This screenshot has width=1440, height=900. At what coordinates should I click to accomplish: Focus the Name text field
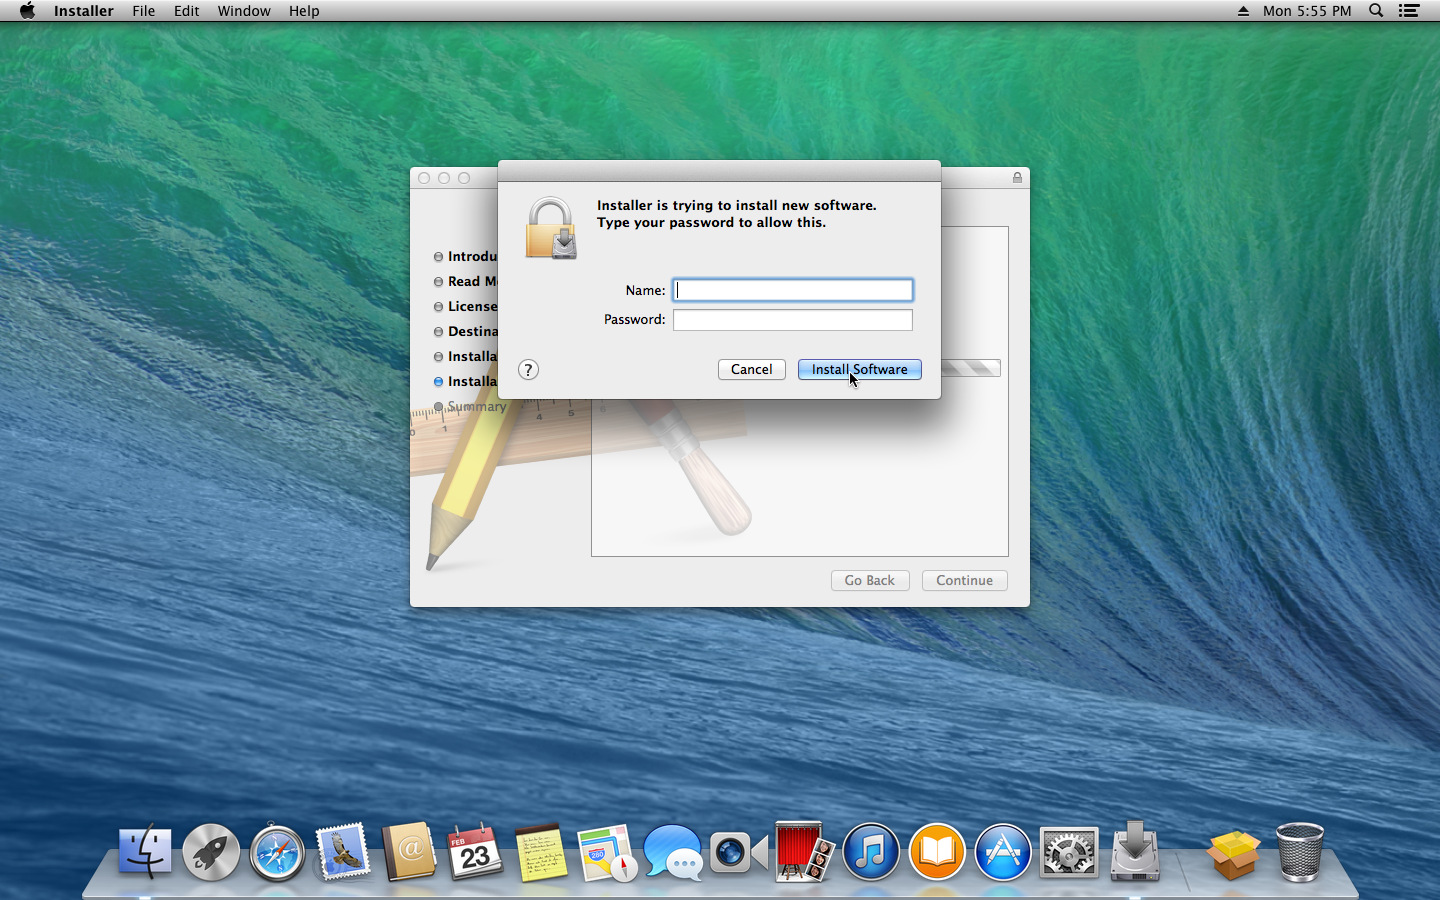click(x=792, y=290)
